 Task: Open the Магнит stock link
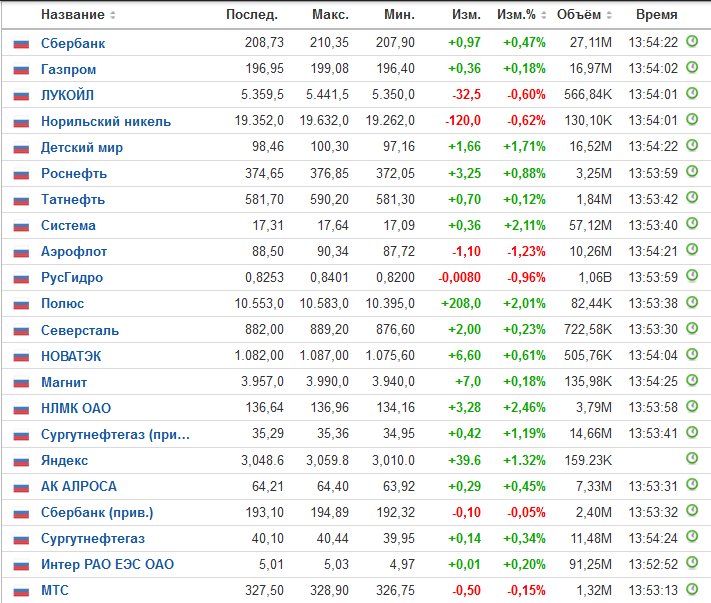[64, 382]
